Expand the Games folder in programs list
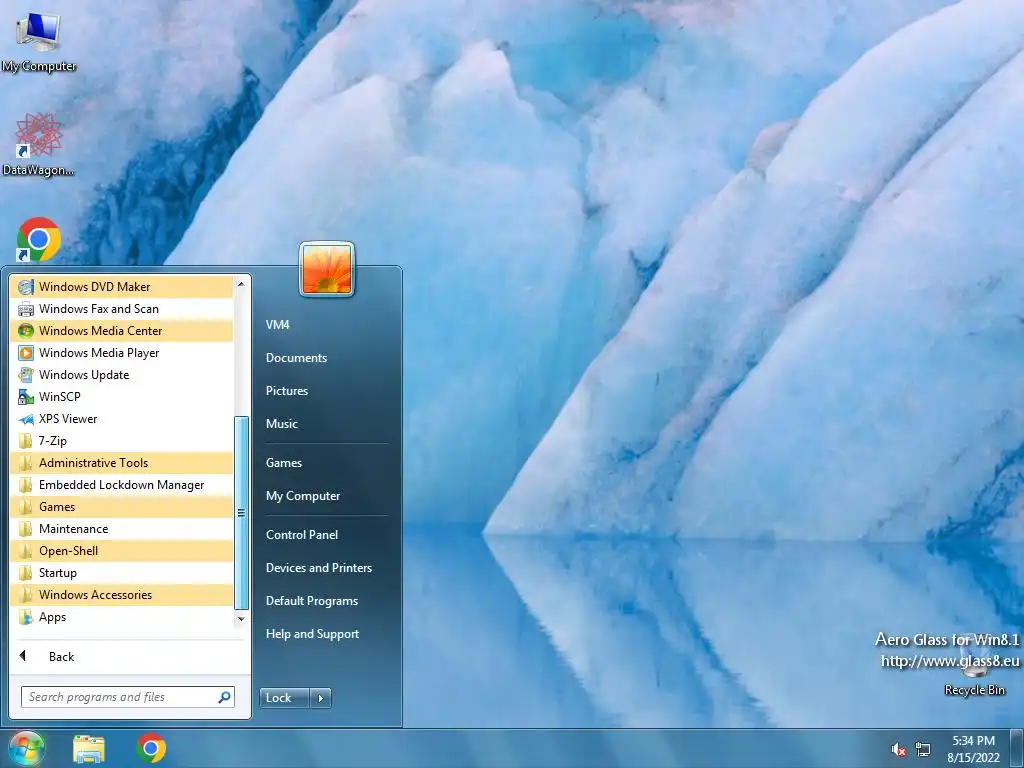 [121, 507]
